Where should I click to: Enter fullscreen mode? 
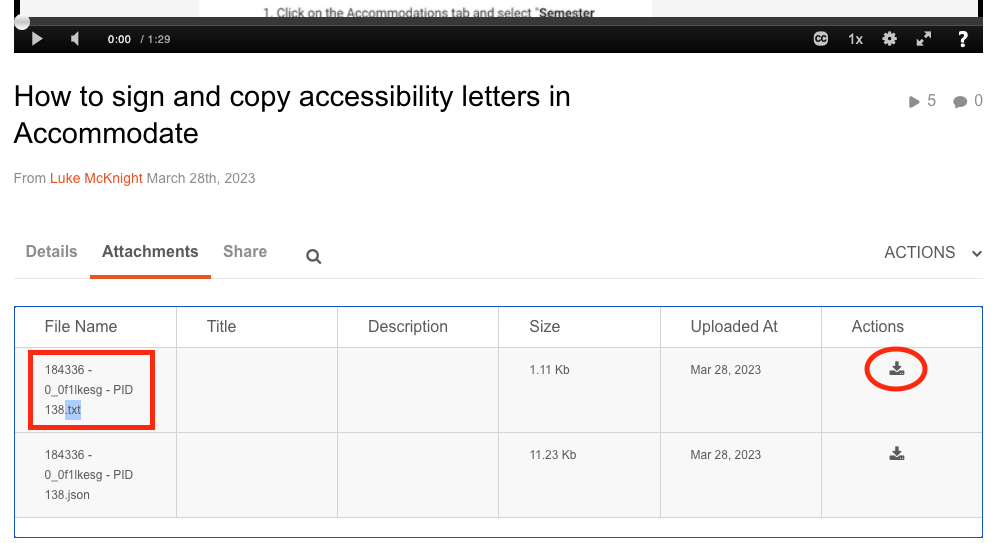click(x=924, y=39)
